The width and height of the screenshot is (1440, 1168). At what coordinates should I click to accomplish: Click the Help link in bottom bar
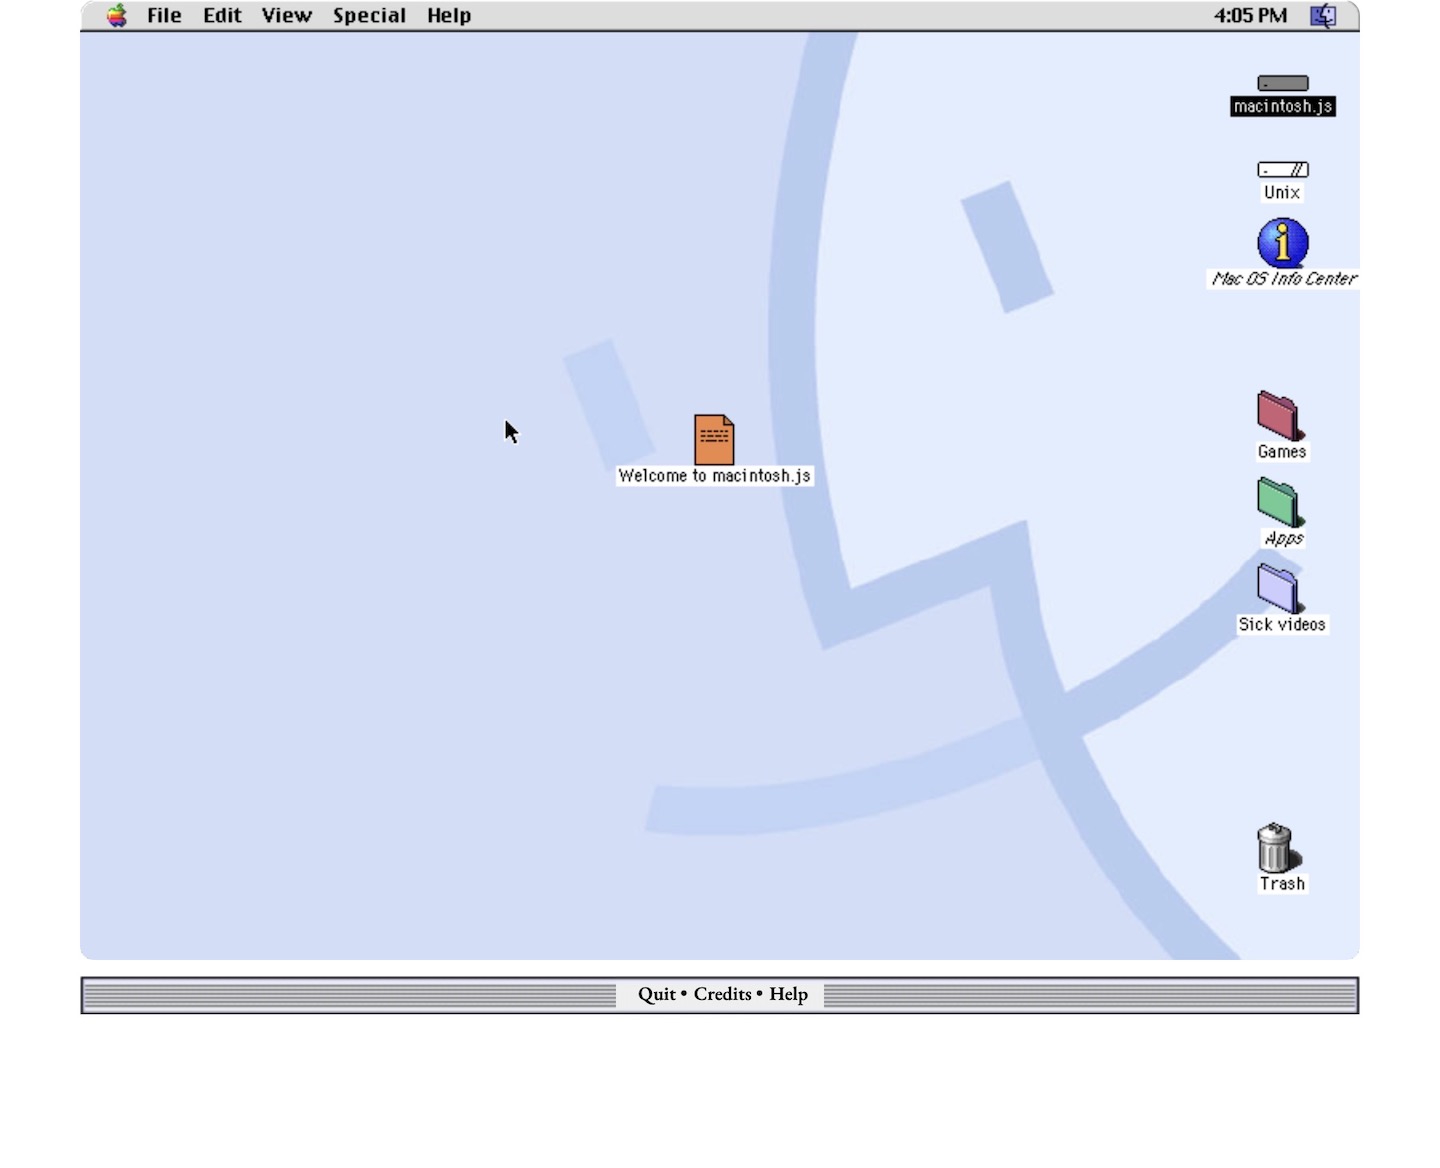(788, 994)
